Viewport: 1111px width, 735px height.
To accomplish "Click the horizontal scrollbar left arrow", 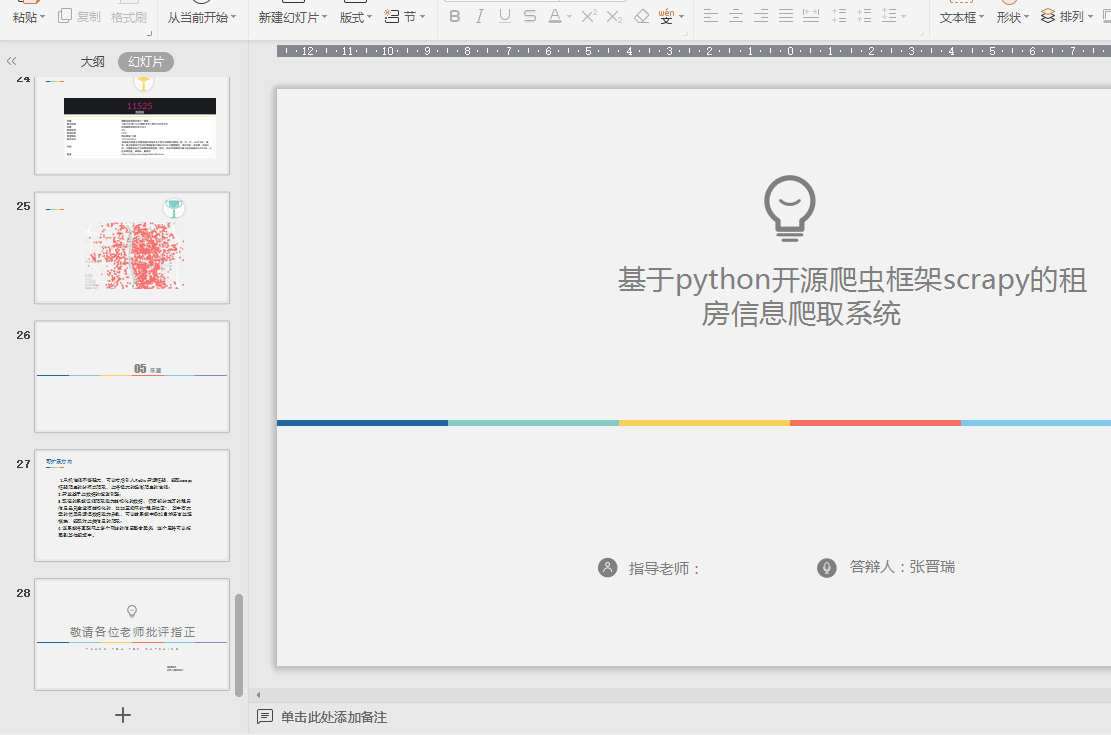I will pos(259,695).
